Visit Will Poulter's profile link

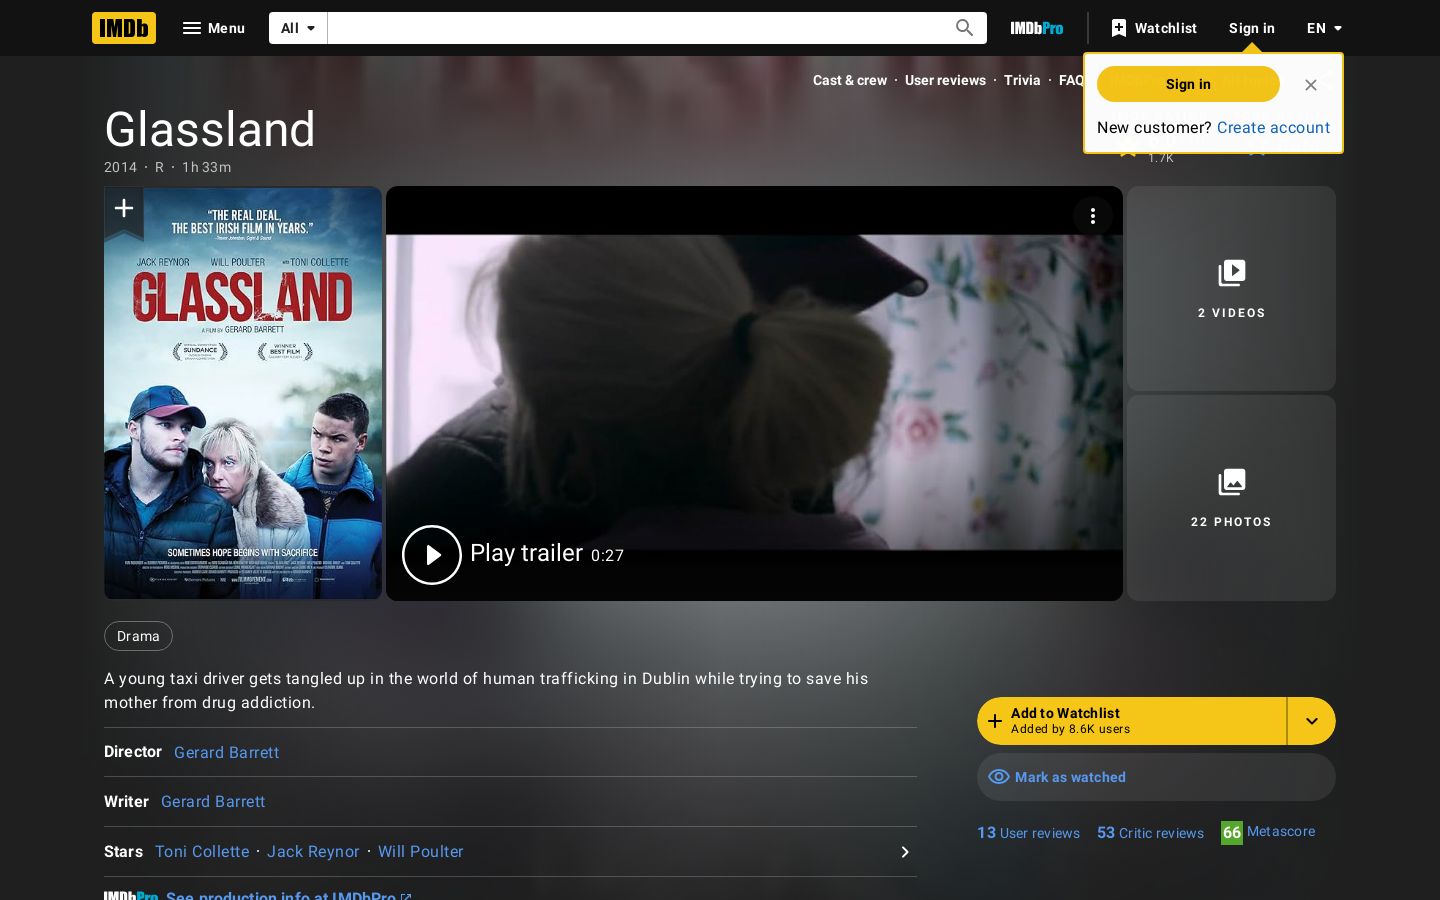421,851
